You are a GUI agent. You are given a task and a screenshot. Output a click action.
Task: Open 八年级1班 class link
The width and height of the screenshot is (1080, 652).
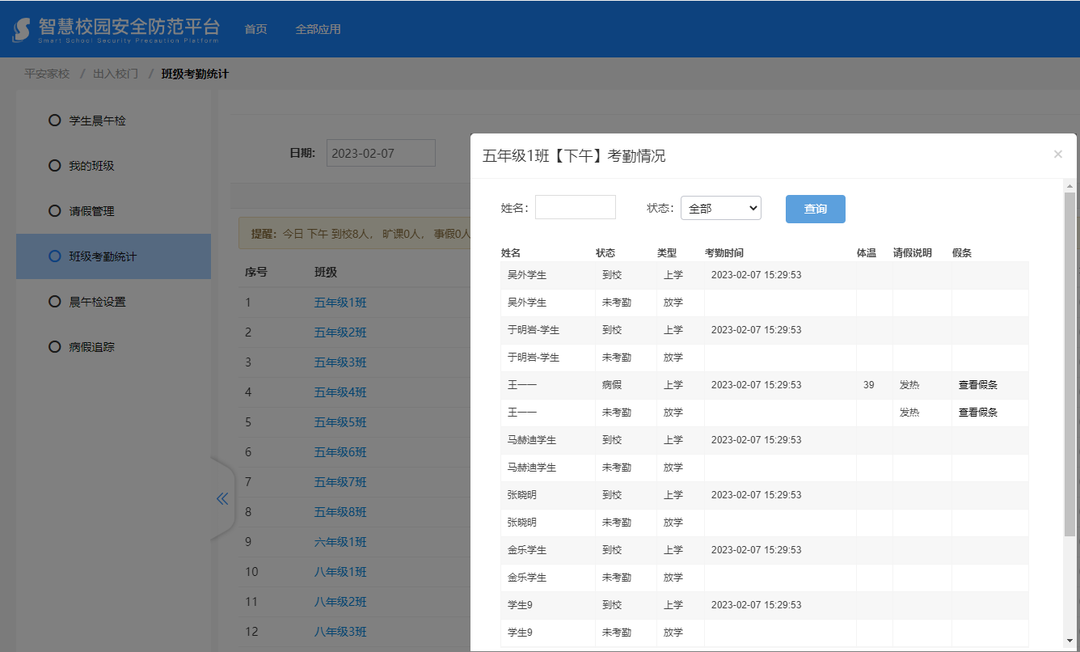340,572
